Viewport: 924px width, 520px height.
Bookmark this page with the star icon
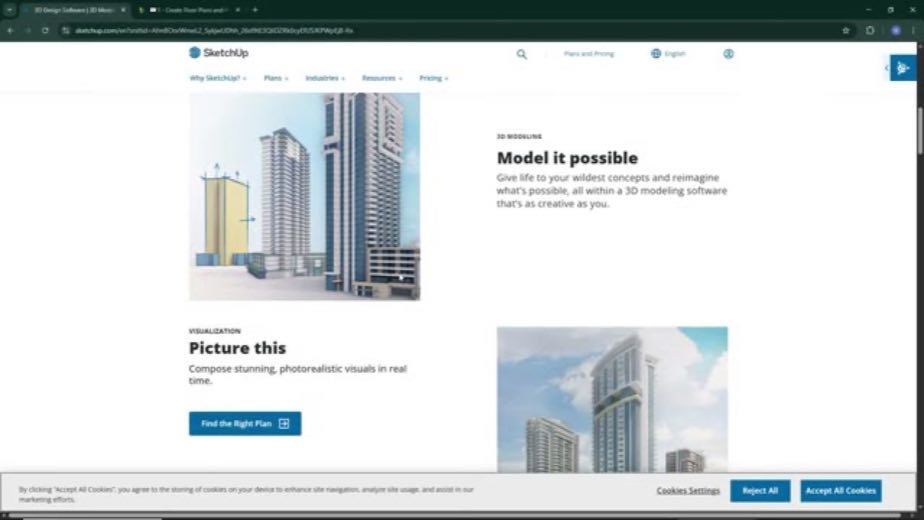(846, 30)
